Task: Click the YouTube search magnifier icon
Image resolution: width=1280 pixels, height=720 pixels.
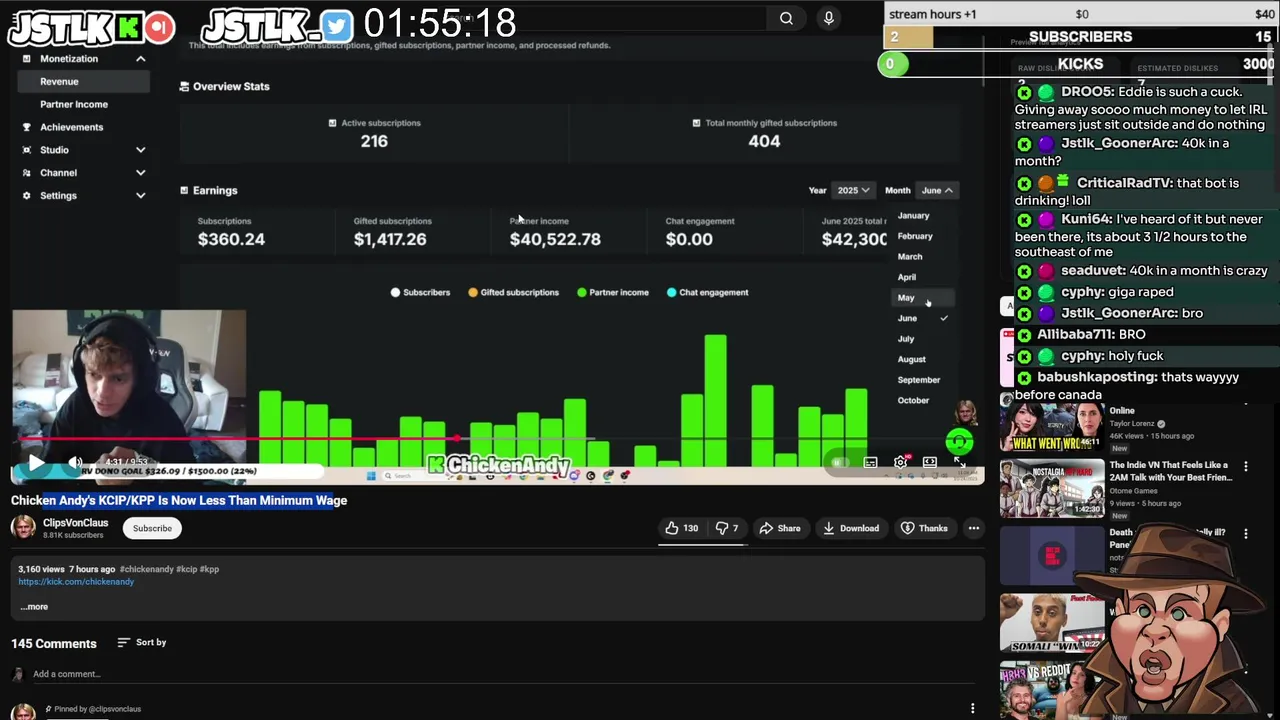Action: point(786,18)
